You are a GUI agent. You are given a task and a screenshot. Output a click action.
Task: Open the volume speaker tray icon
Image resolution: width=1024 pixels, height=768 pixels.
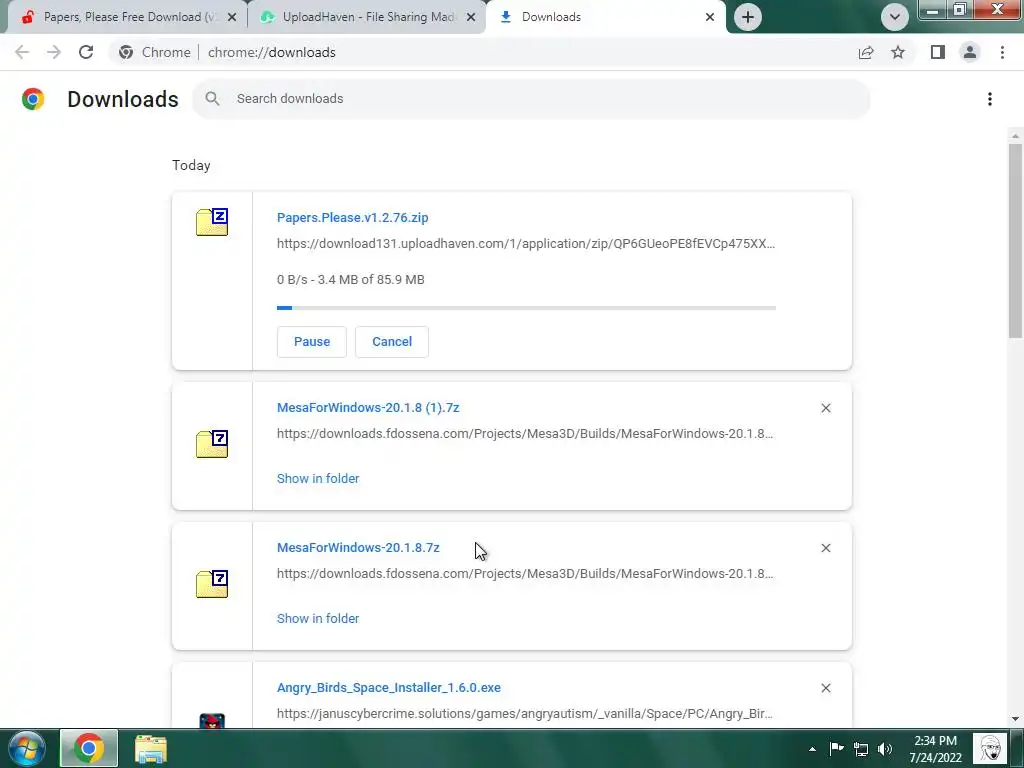[885, 749]
